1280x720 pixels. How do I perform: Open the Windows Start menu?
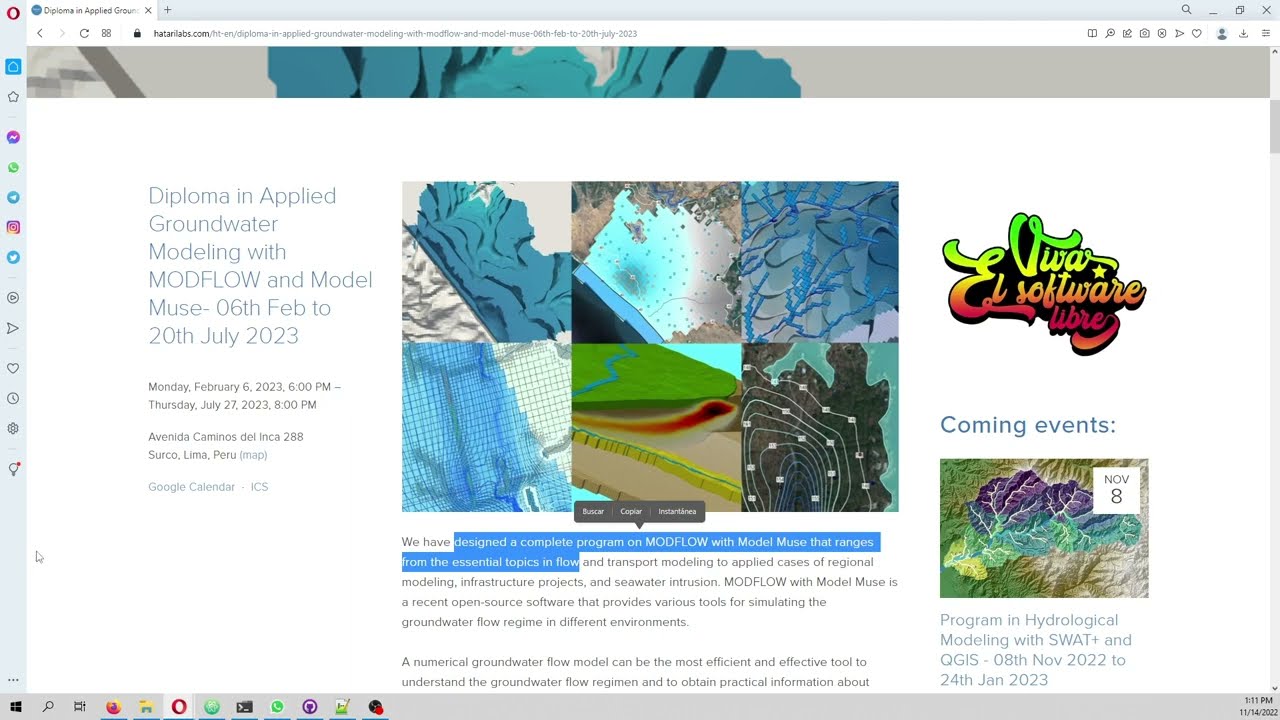pyautogui.click(x=16, y=707)
